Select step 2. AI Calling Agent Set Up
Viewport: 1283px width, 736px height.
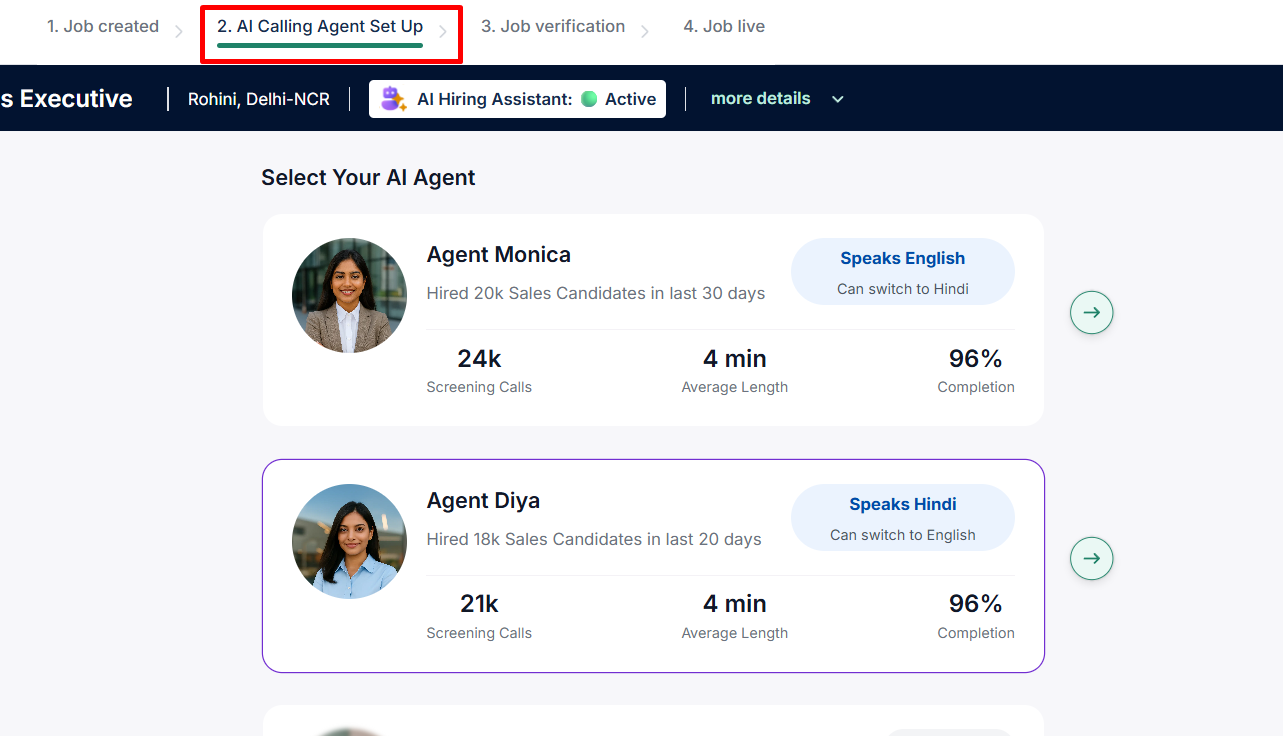click(320, 27)
